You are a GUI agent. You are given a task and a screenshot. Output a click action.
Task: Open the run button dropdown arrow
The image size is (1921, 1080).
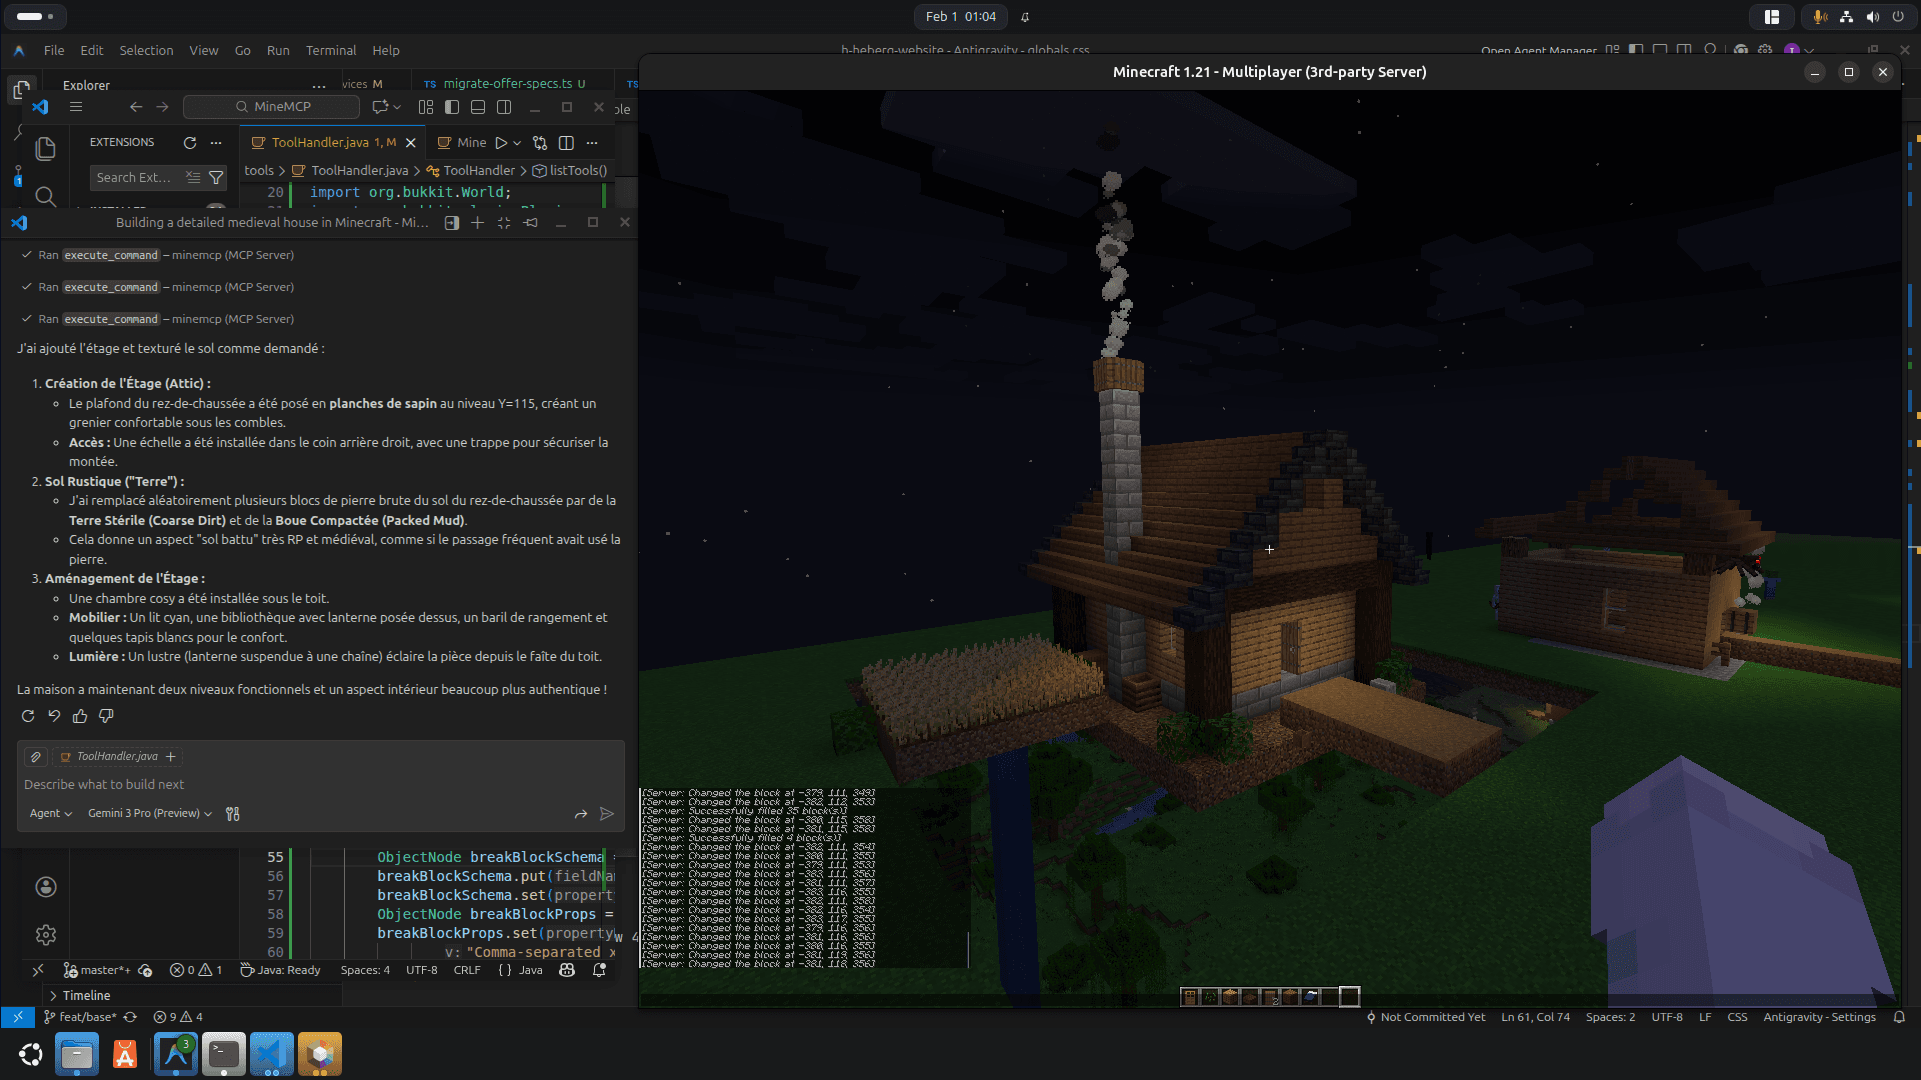pyautogui.click(x=517, y=143)
